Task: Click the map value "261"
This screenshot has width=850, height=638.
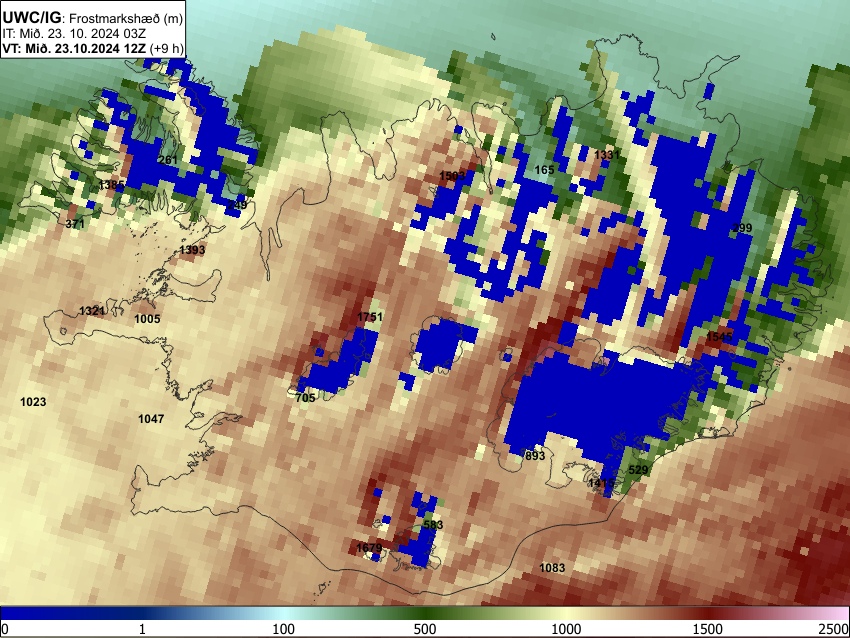Action: click(169, 159)
